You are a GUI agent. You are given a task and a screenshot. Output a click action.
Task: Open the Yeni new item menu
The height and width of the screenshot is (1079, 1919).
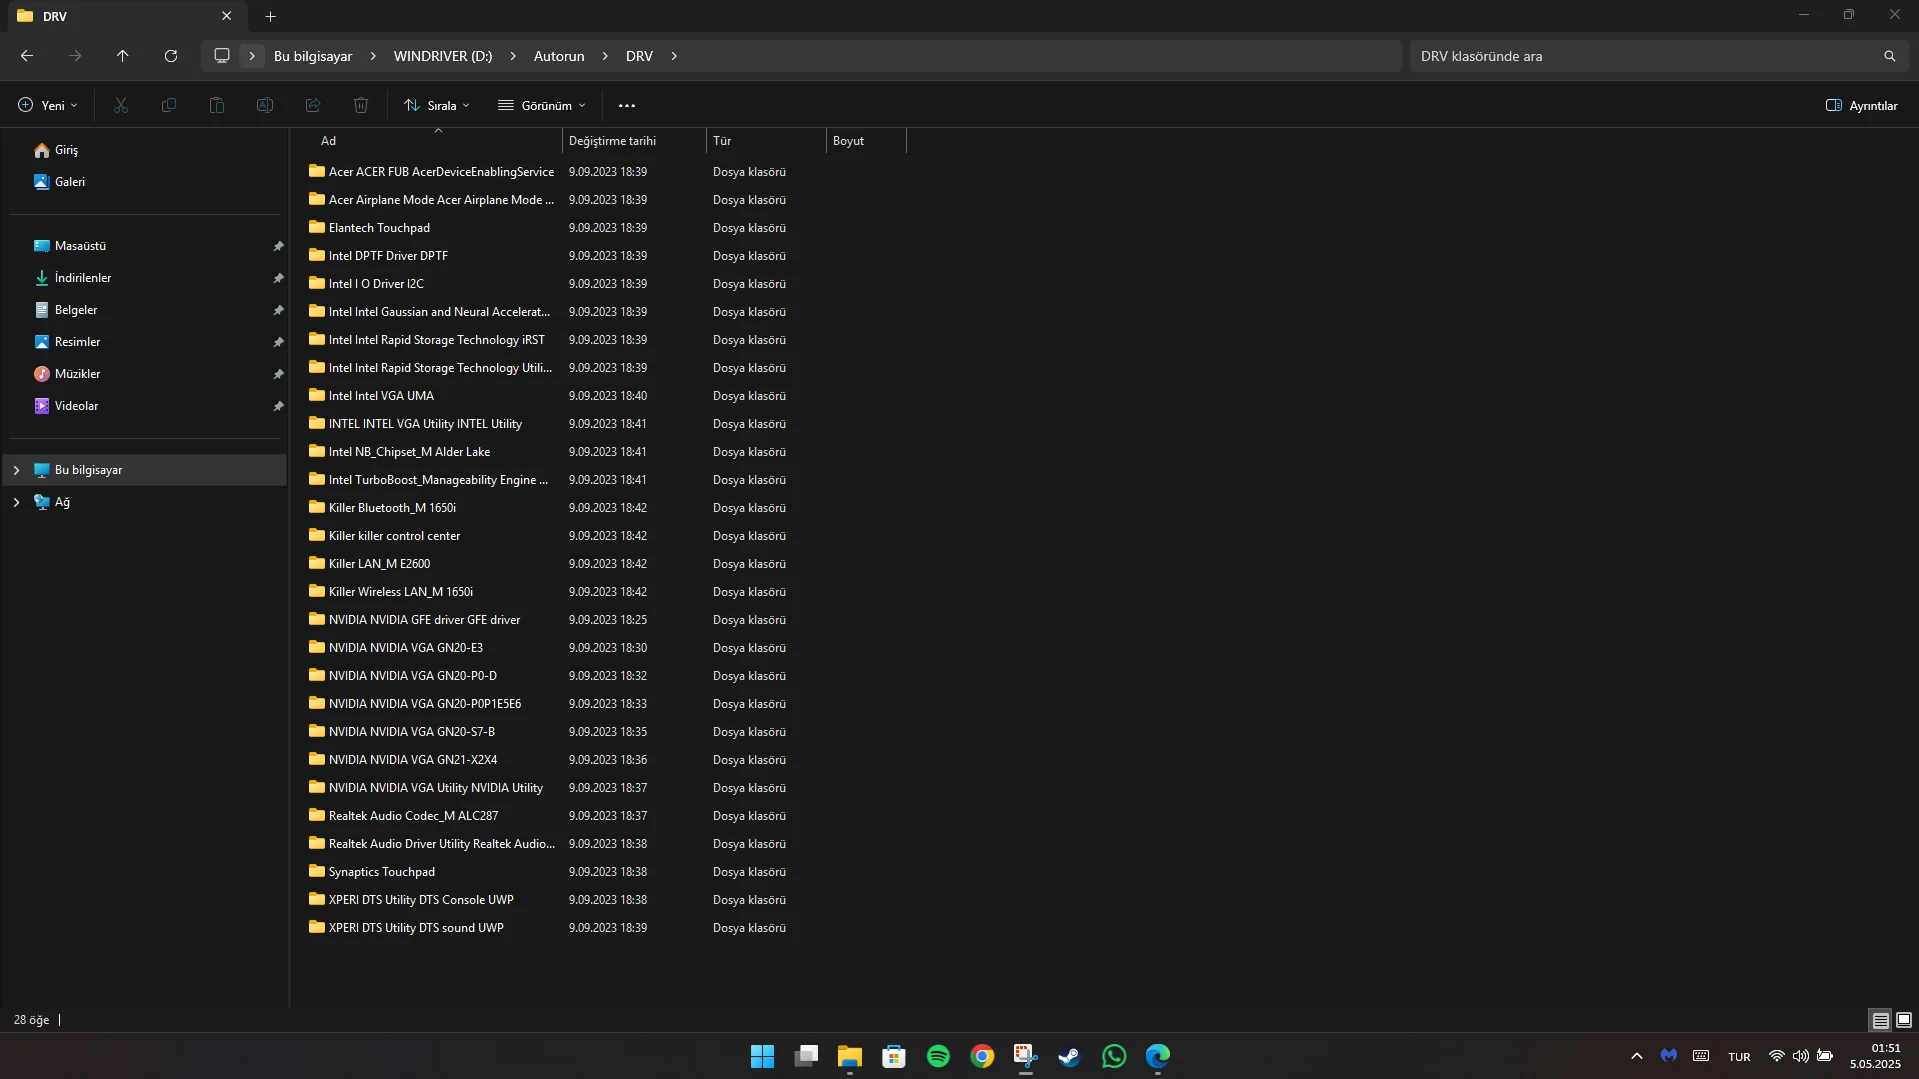coord(47,105)
